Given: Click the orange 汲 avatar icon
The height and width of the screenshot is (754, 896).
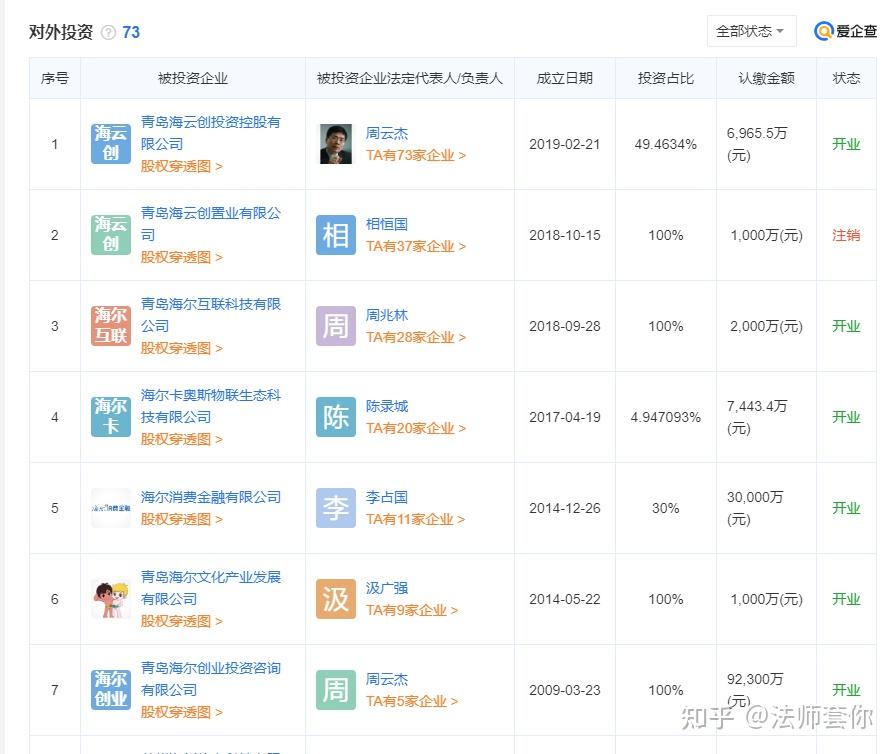Looking at the screenshot, I should click(336, 599).
